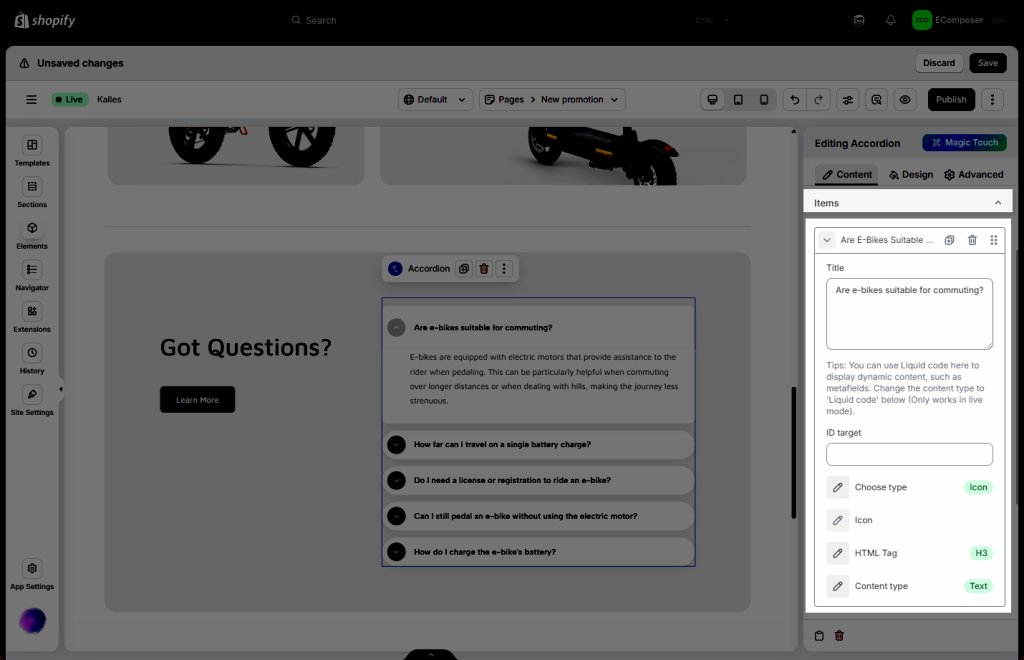Open History in left sidebar
Viewport: 1024px width, 660px height.
[x=32, y=358]
